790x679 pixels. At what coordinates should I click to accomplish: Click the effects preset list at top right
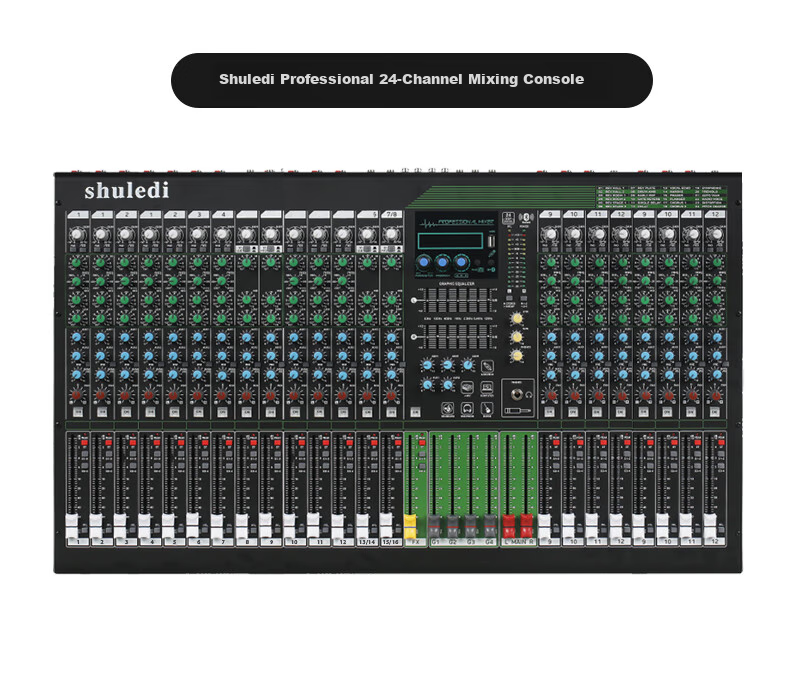(x=662, y=197)
